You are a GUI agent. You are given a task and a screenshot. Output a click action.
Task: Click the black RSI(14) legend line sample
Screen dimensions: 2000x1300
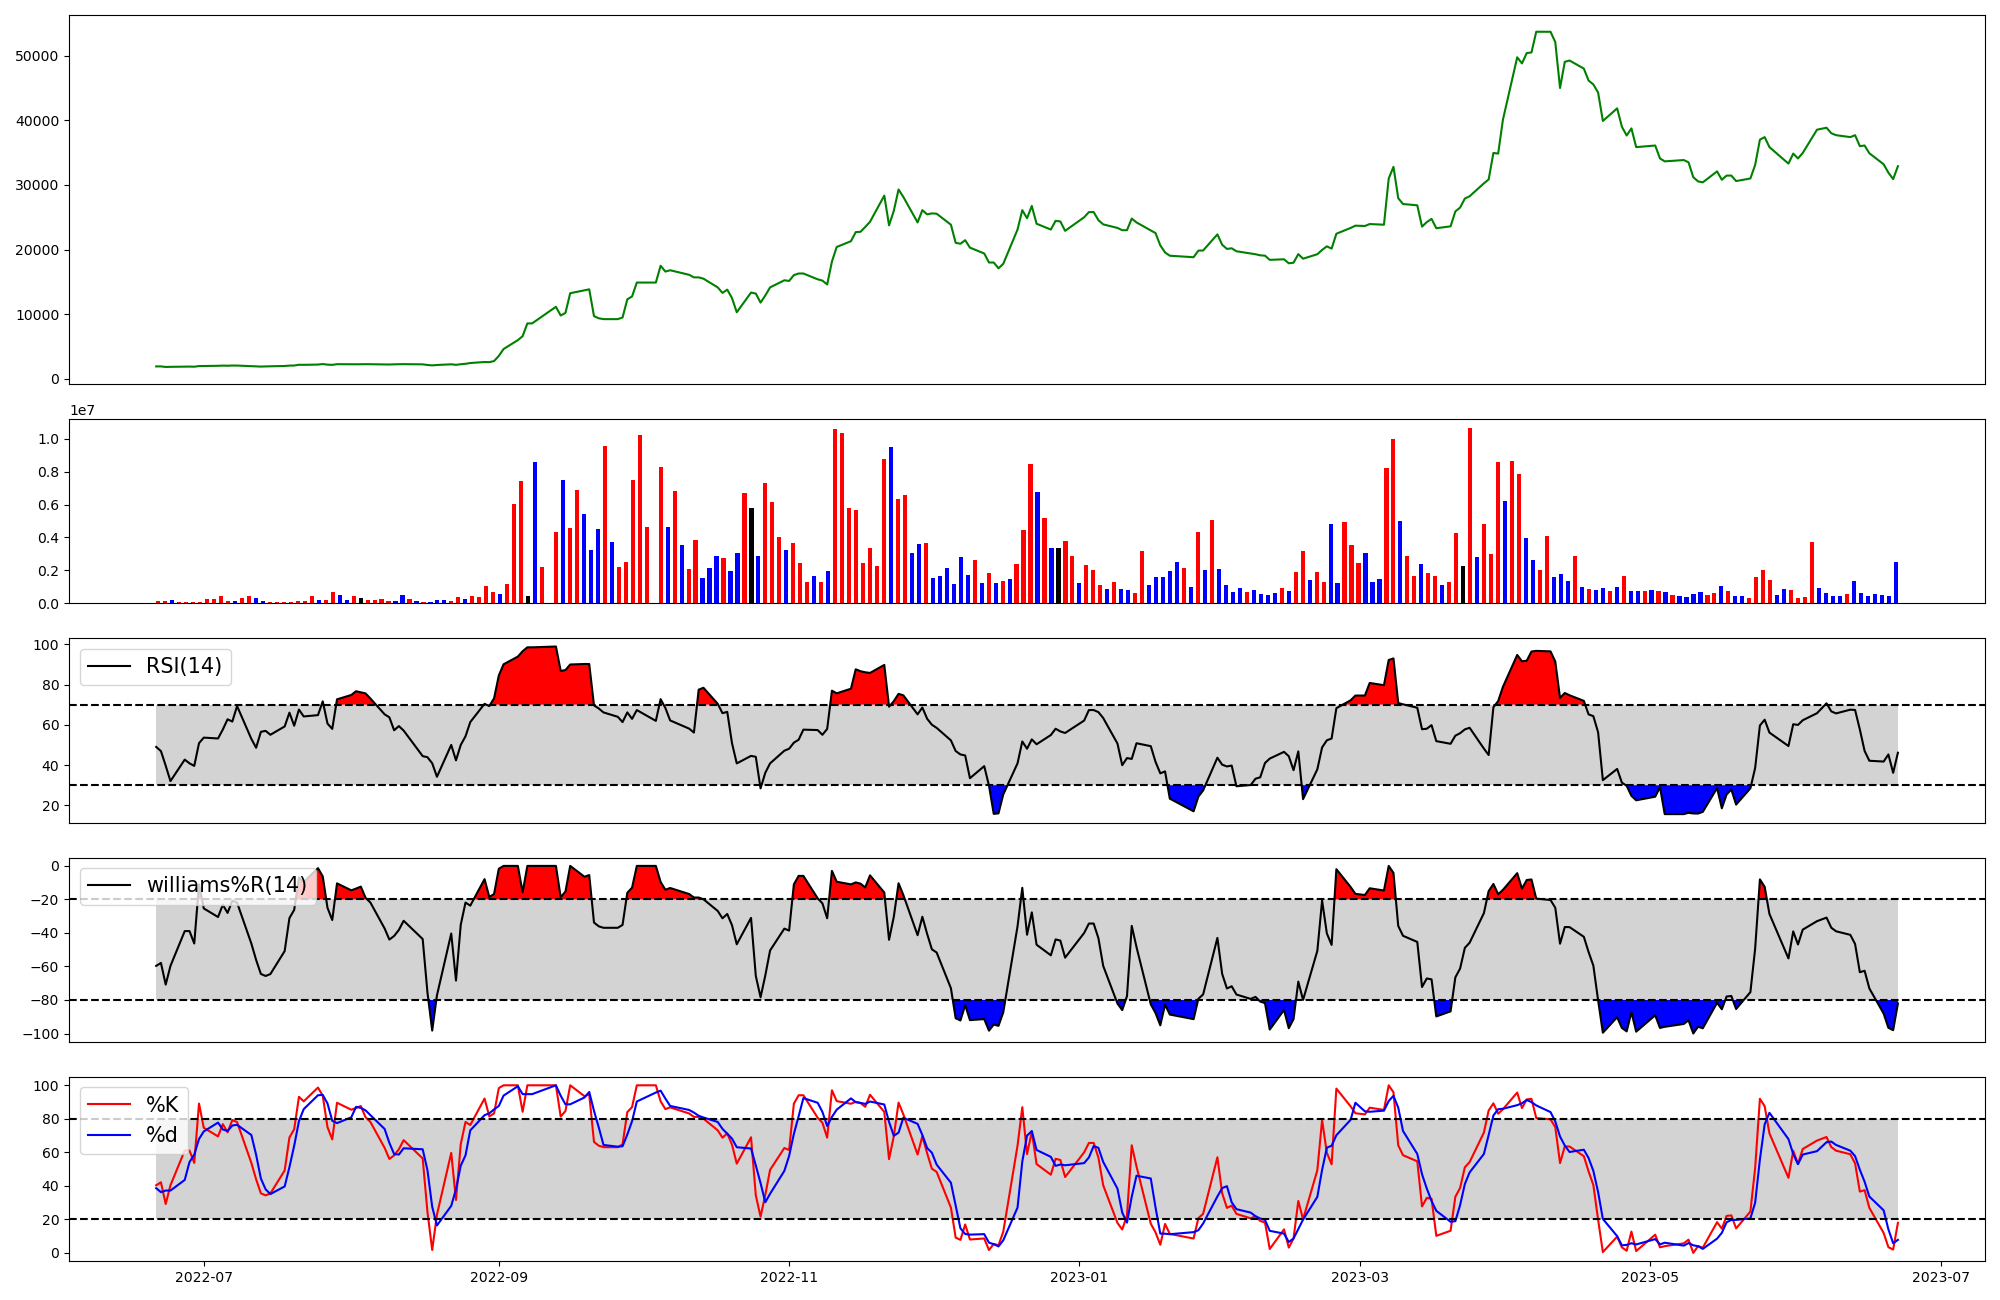tap(109, 666)
